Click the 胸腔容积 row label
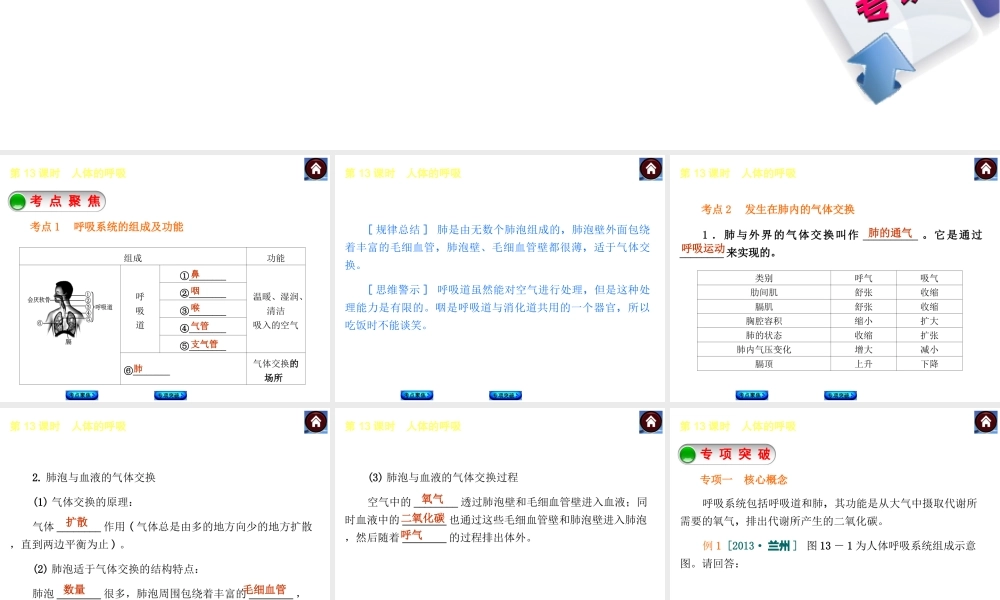Viewport: 1000px width, 600px height. pyautogui.click(x=763, y=321)
